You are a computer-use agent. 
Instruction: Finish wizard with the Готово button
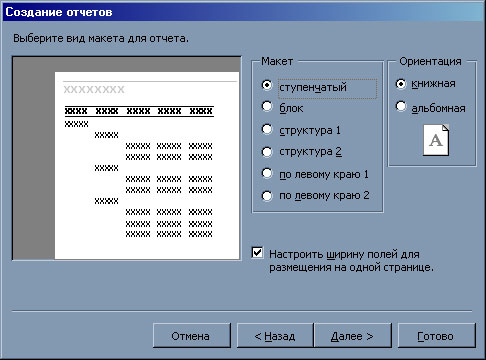(x=437, y=336)
